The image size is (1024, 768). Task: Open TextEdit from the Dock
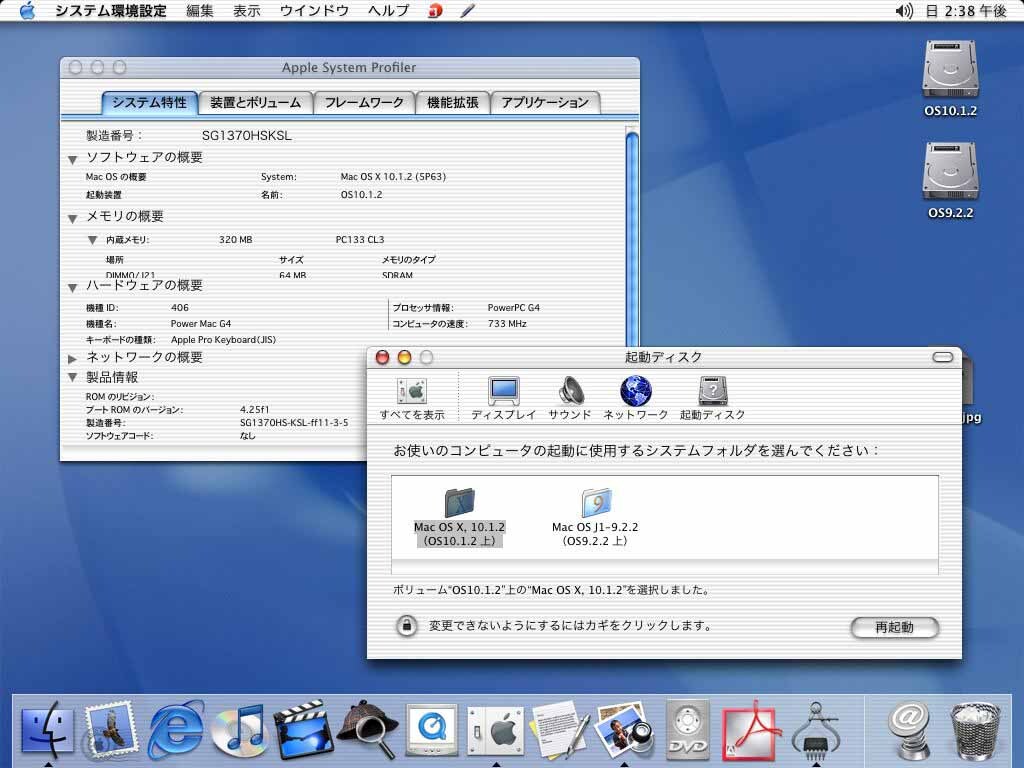[x=559, y=729]
